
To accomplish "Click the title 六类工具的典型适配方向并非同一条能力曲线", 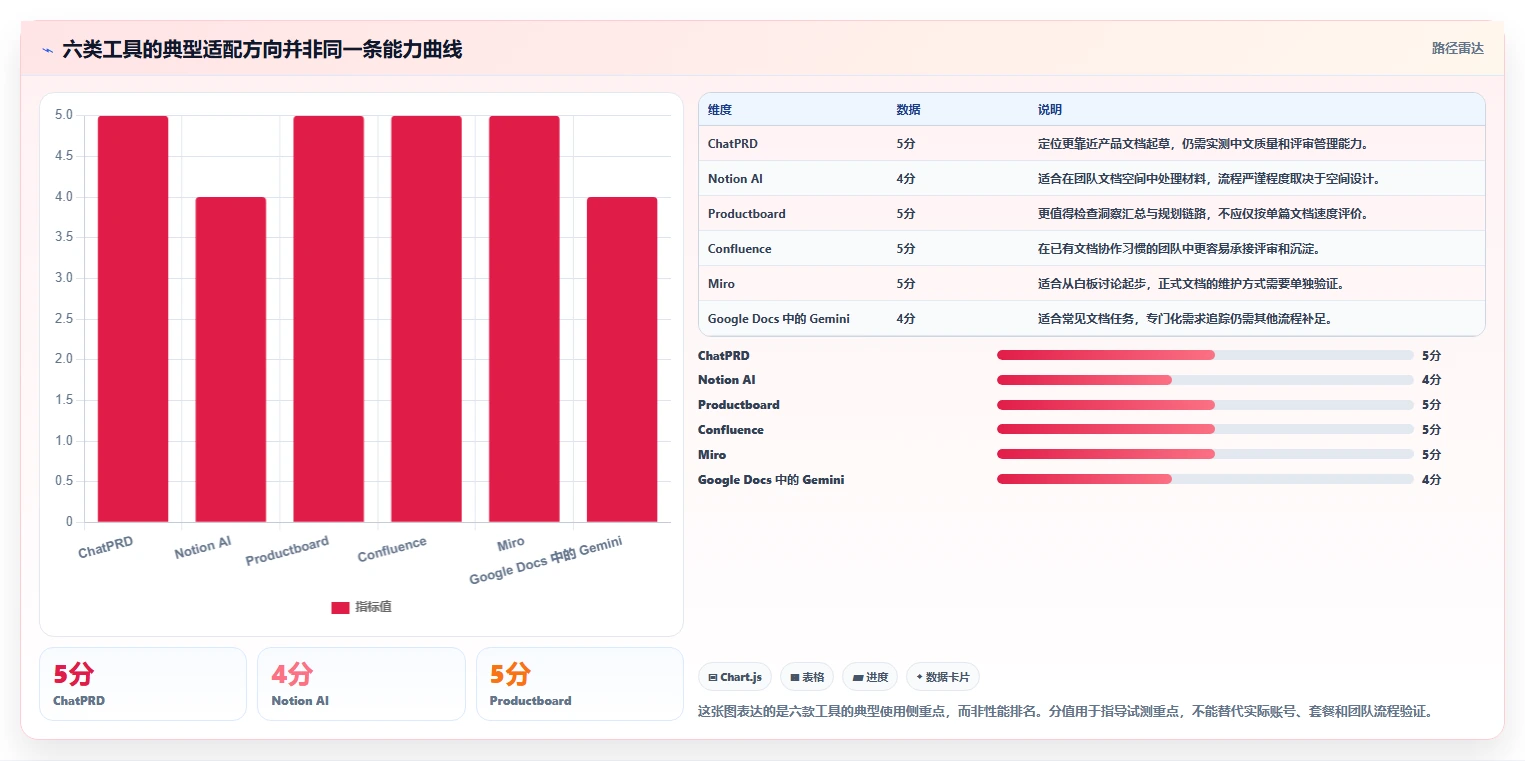I will coord(262,49).
